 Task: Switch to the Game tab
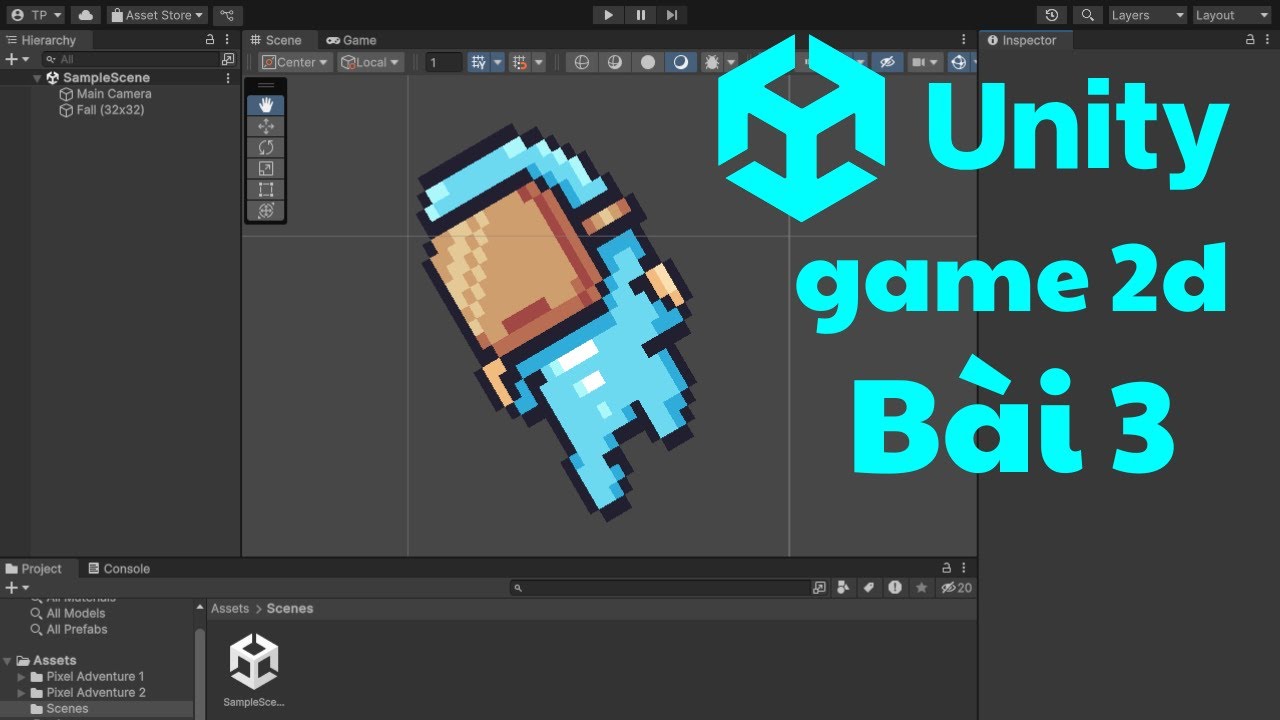click(351, 40)
